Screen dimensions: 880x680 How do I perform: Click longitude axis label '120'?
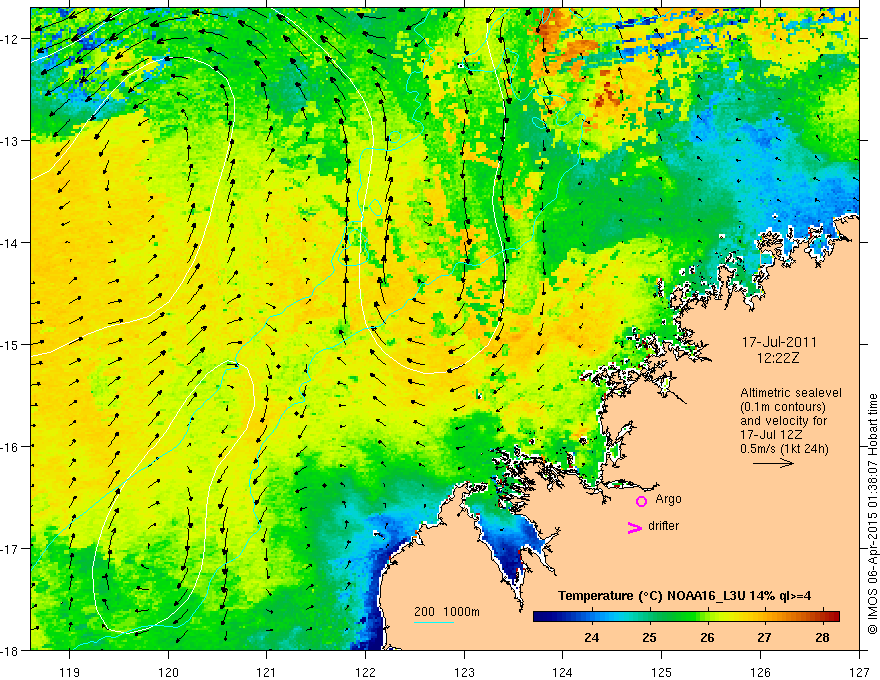coord(168,672)
